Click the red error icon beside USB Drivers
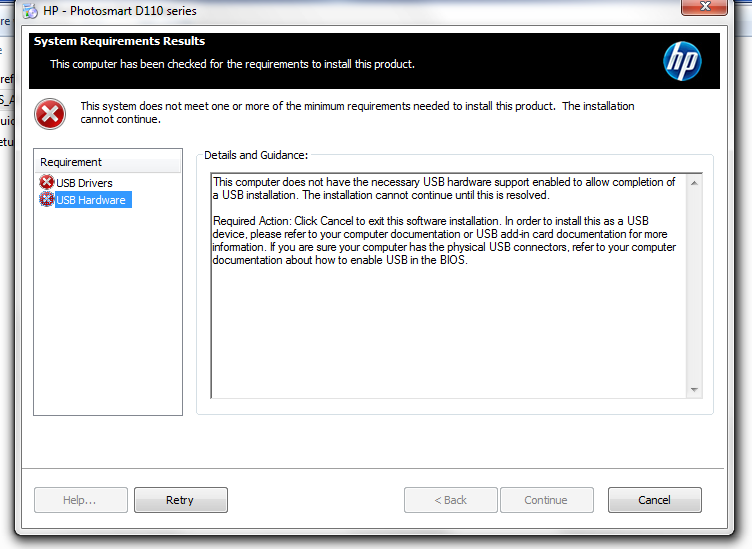Image resolution: width=752 pixels, height=549 pixels. click(x=47, y=182)
